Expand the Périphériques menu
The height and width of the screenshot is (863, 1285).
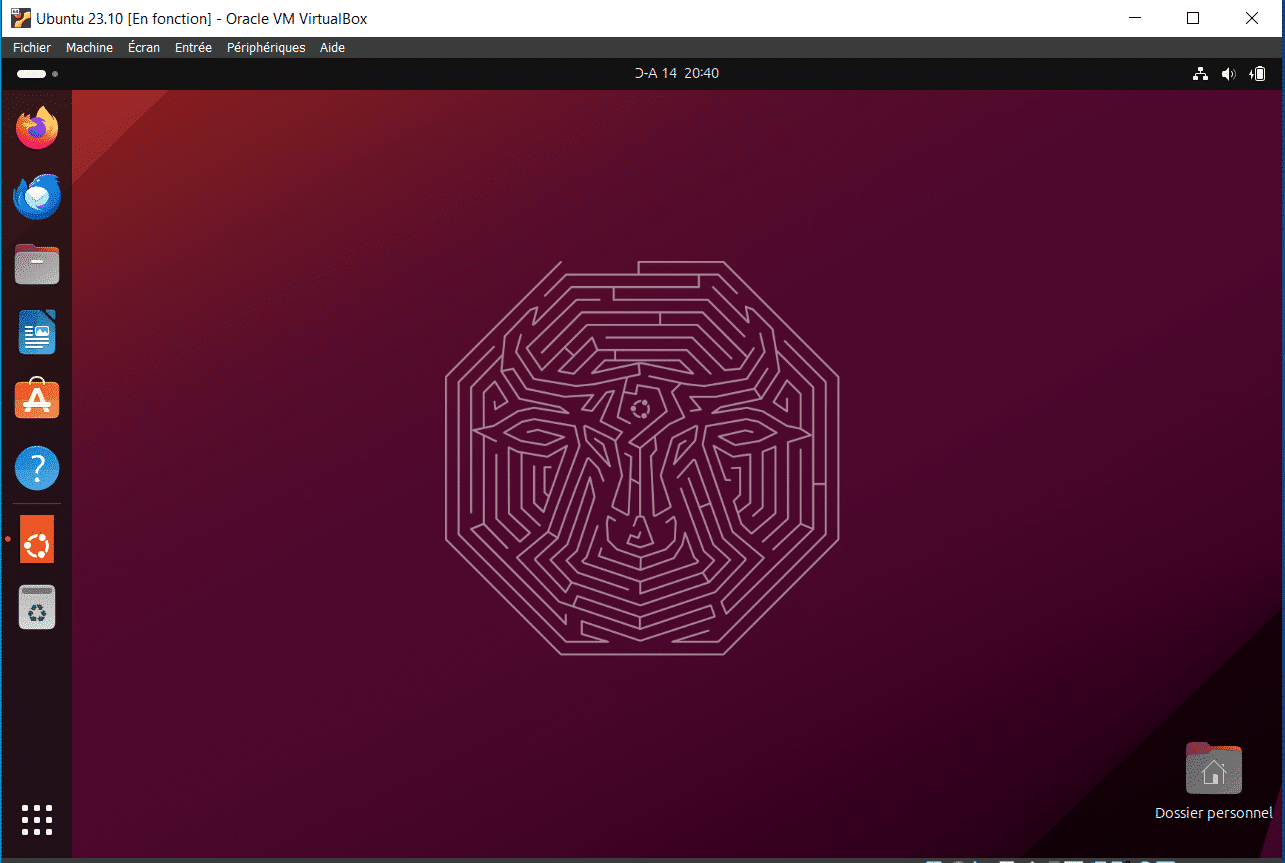point(265,47)
